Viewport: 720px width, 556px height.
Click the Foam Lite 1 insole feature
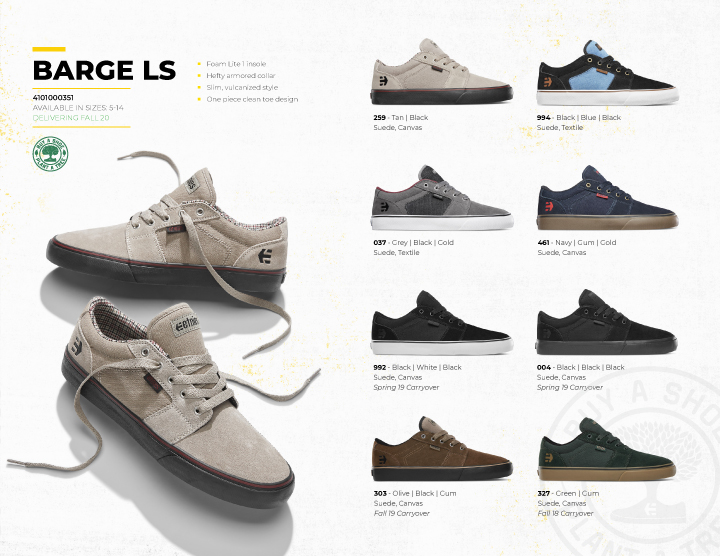coord(236,64)
